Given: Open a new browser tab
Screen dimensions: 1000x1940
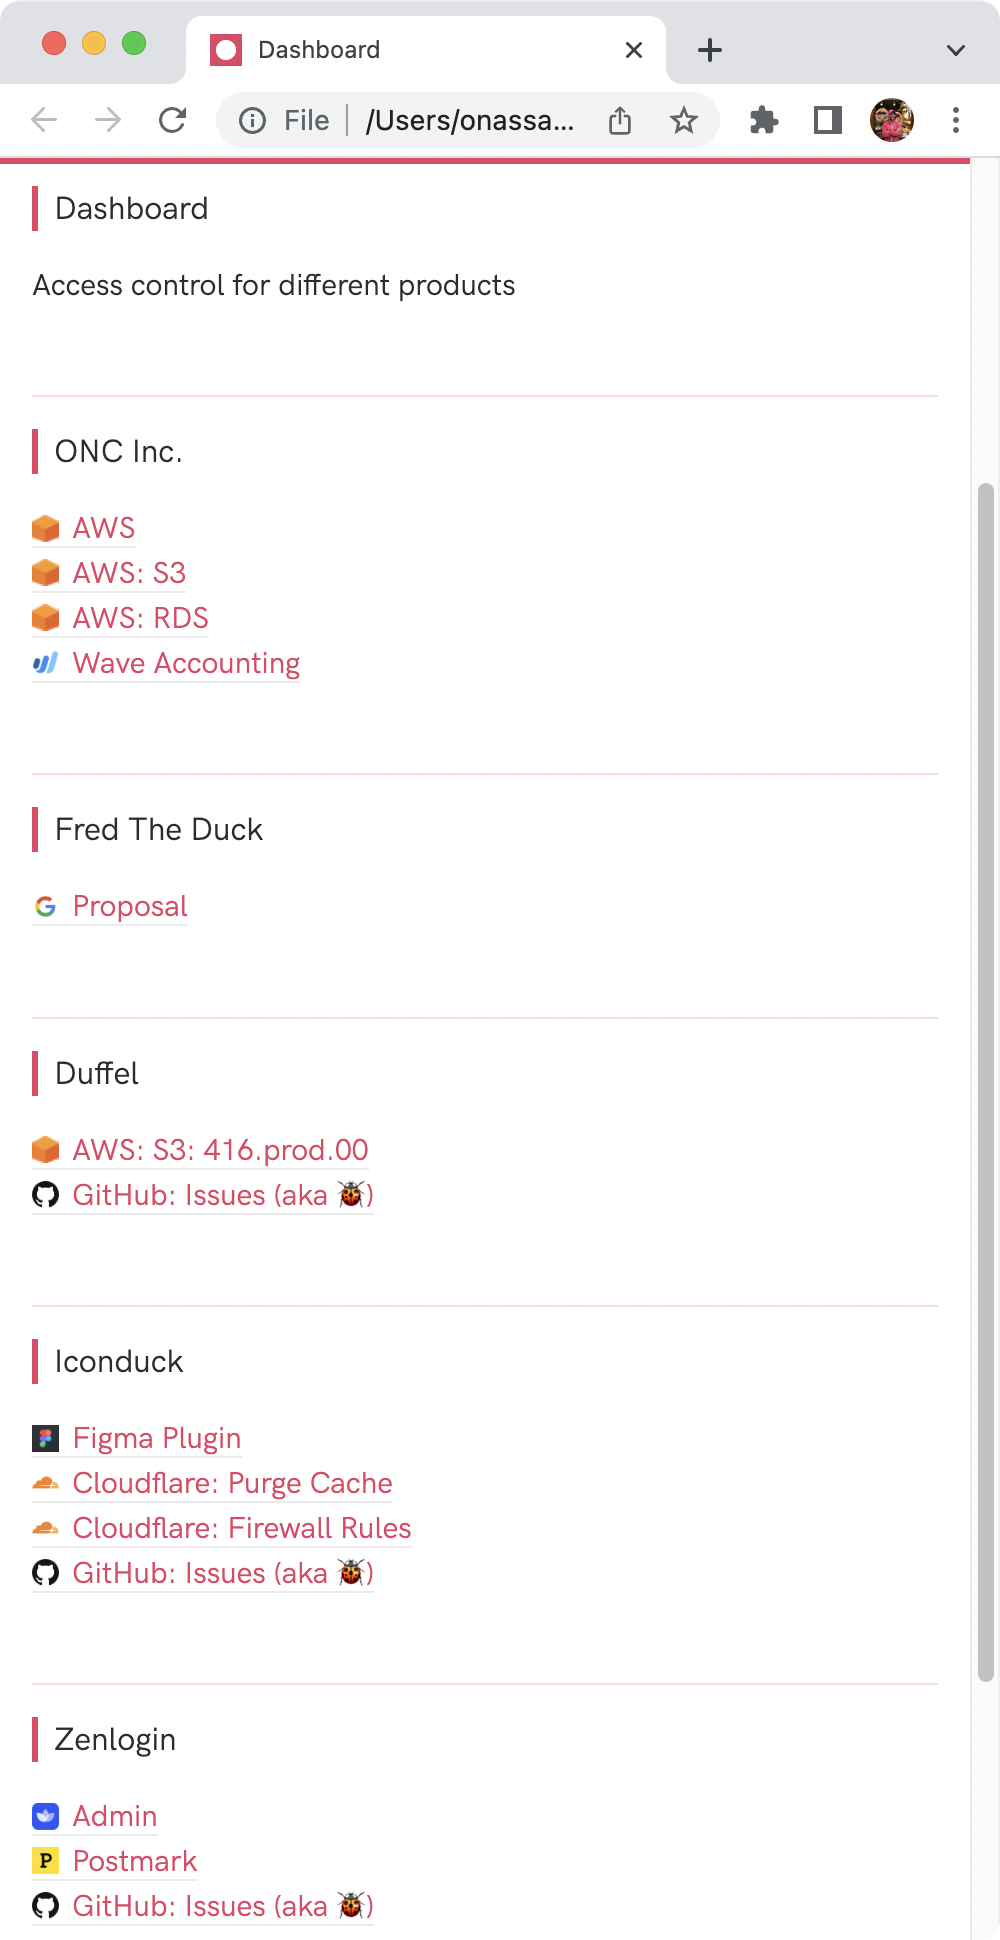Looking at the screenshot, I should click(710, 50).
